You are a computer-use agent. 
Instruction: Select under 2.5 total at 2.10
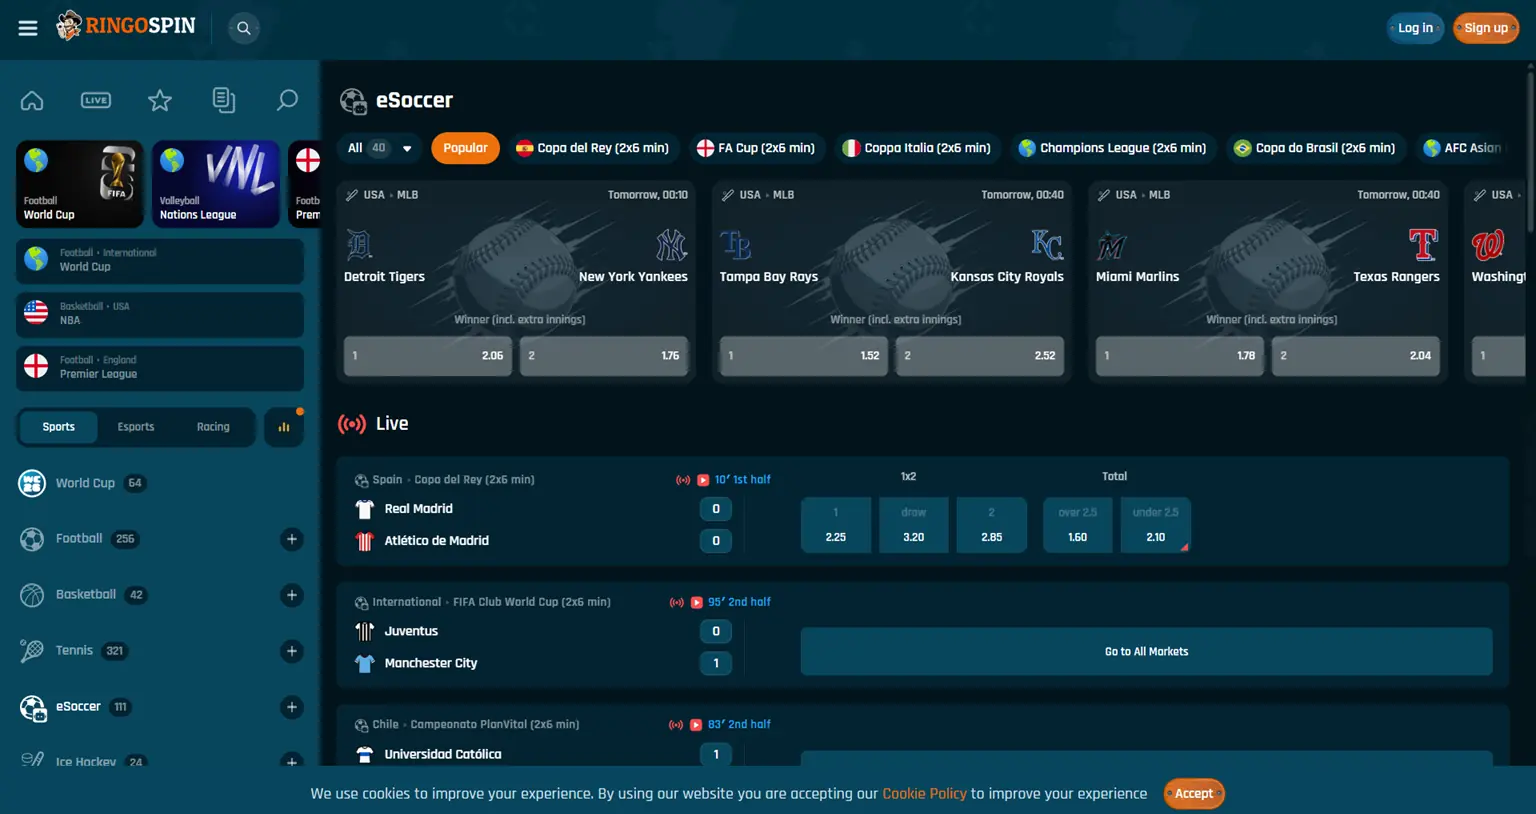1156,525
